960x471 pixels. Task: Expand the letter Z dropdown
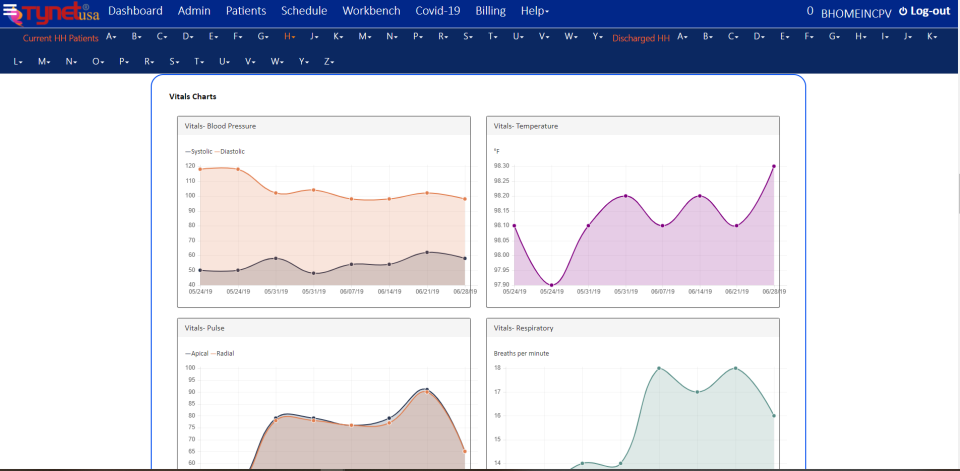pyautogui.click(x=329, y=62)
